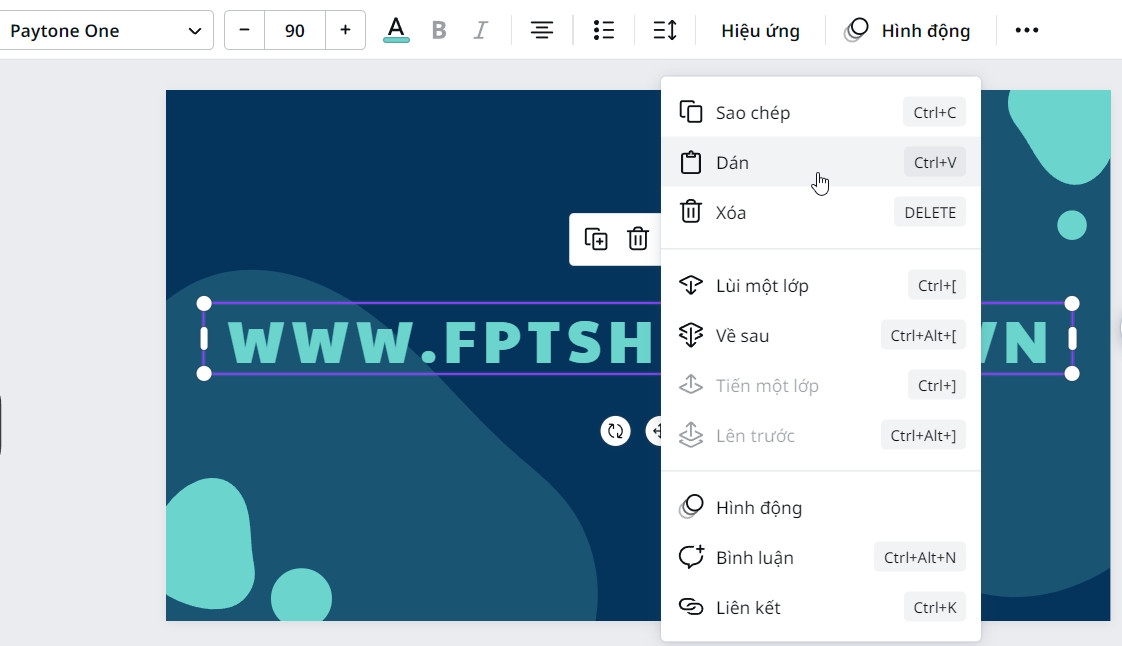Click bottom-left corner handle of text box
Viewport: 1122px width, 646px height.
[x=204, y=373]
